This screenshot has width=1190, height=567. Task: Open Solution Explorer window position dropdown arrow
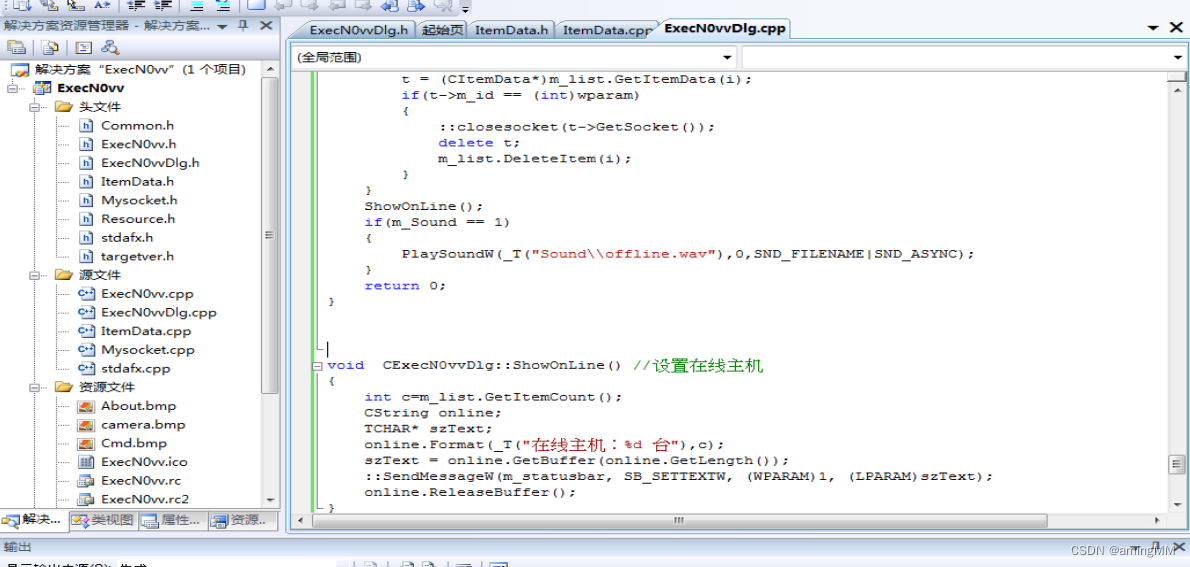(x=222, y=27)
